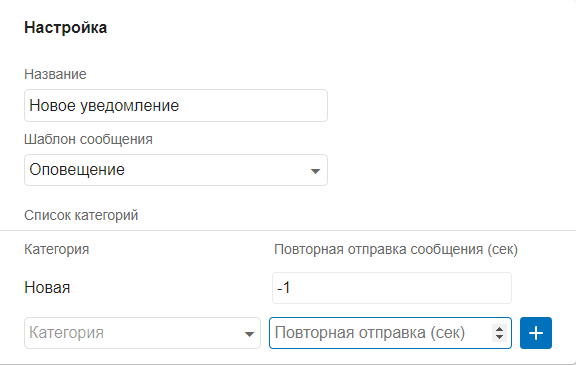Select the Оповещение template combo box
Viewport: 576px width, 365px height.
pyautogui.click(x=176, y=170)
